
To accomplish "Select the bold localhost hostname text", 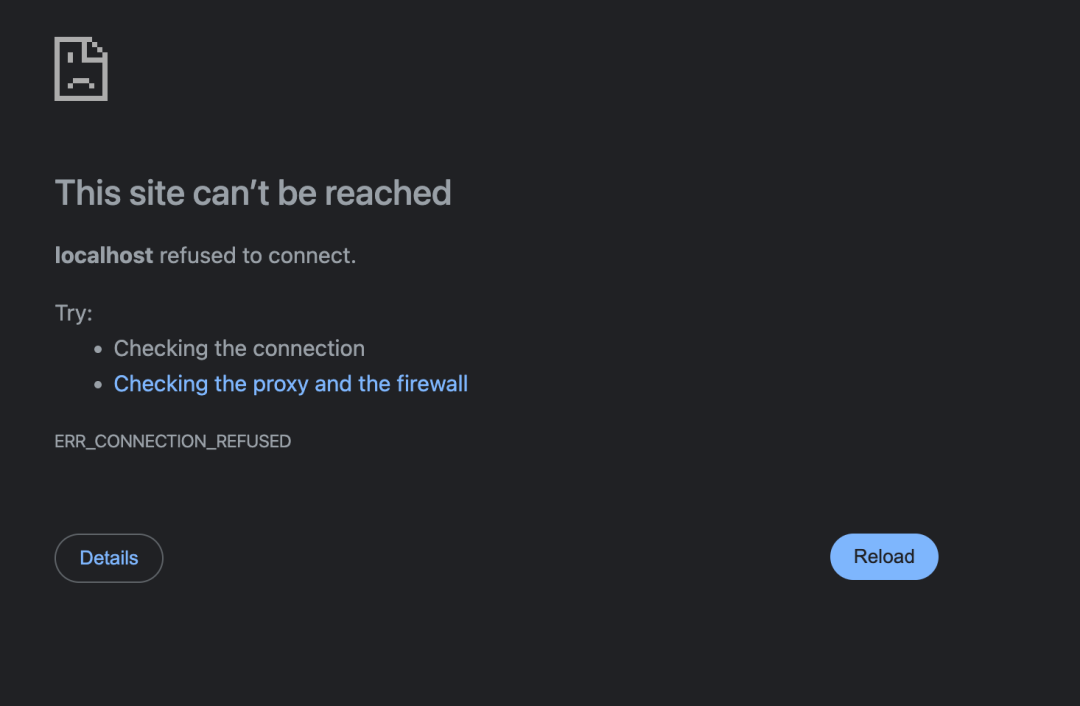I will [104, 256].
